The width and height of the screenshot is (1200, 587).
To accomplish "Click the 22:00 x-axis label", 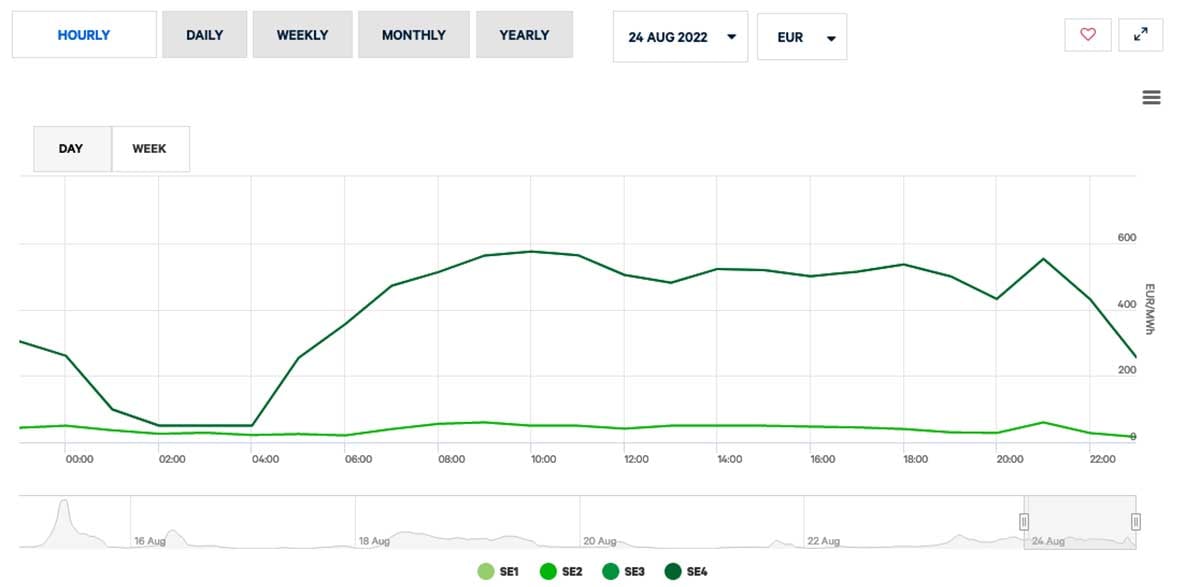I will [x=1102, y=460].
